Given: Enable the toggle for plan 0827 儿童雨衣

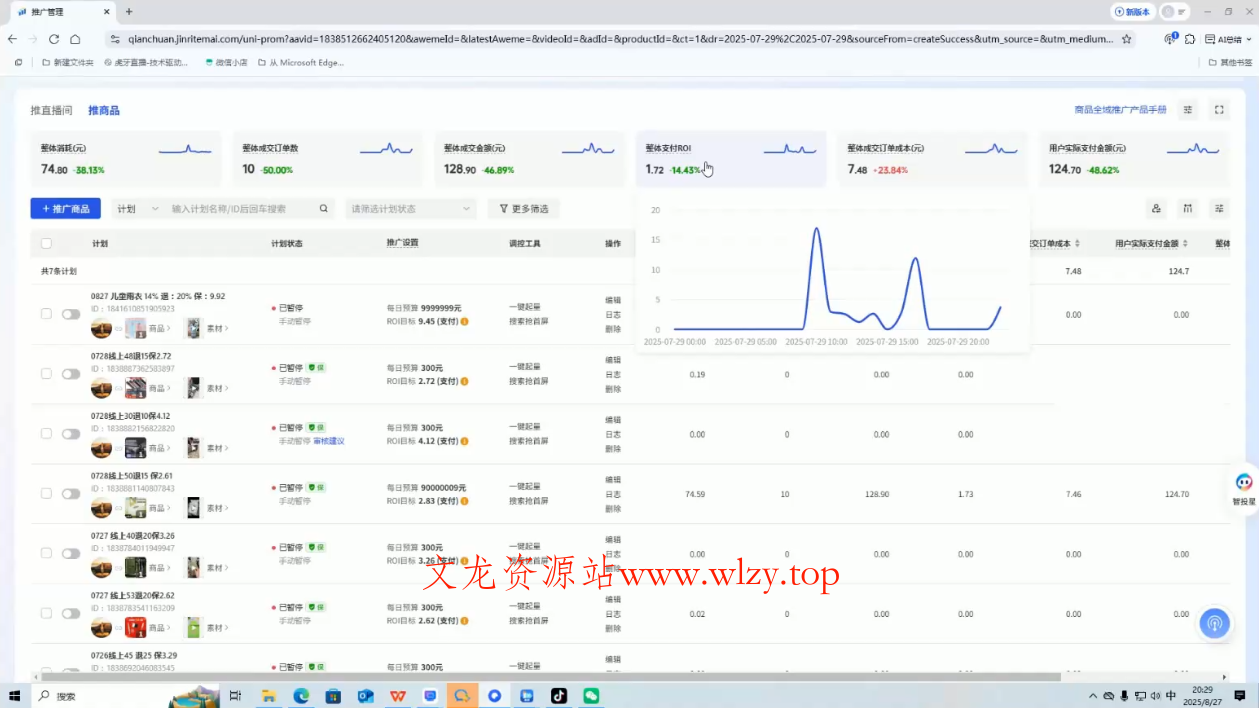Looking at the screenshot, I should coord(71,314).
